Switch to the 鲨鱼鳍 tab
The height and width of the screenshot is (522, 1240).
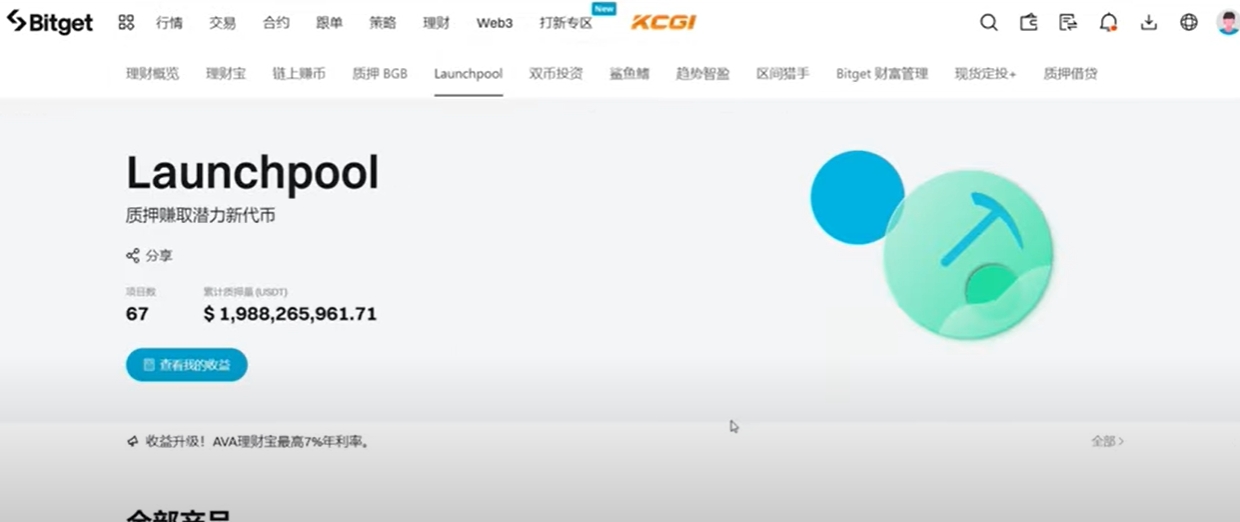coord(629,73)
